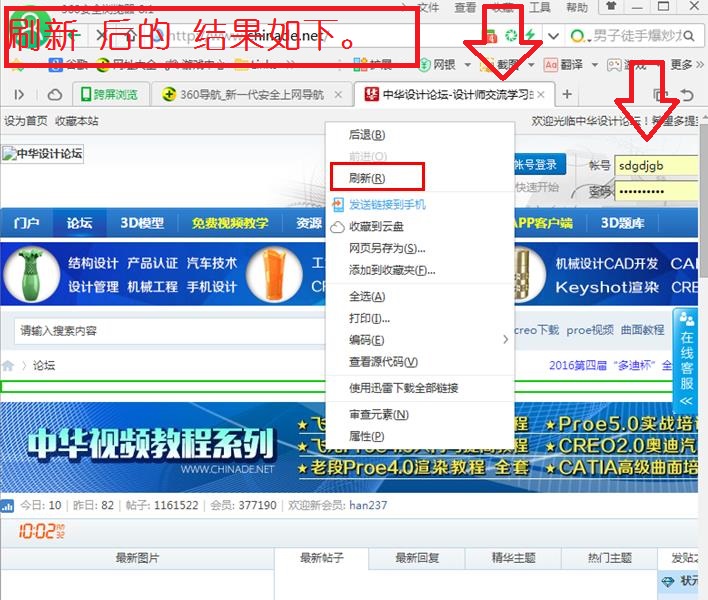Click the 收藏本站 link
This screenshot has height=600, width=708.
click(77, 121)
